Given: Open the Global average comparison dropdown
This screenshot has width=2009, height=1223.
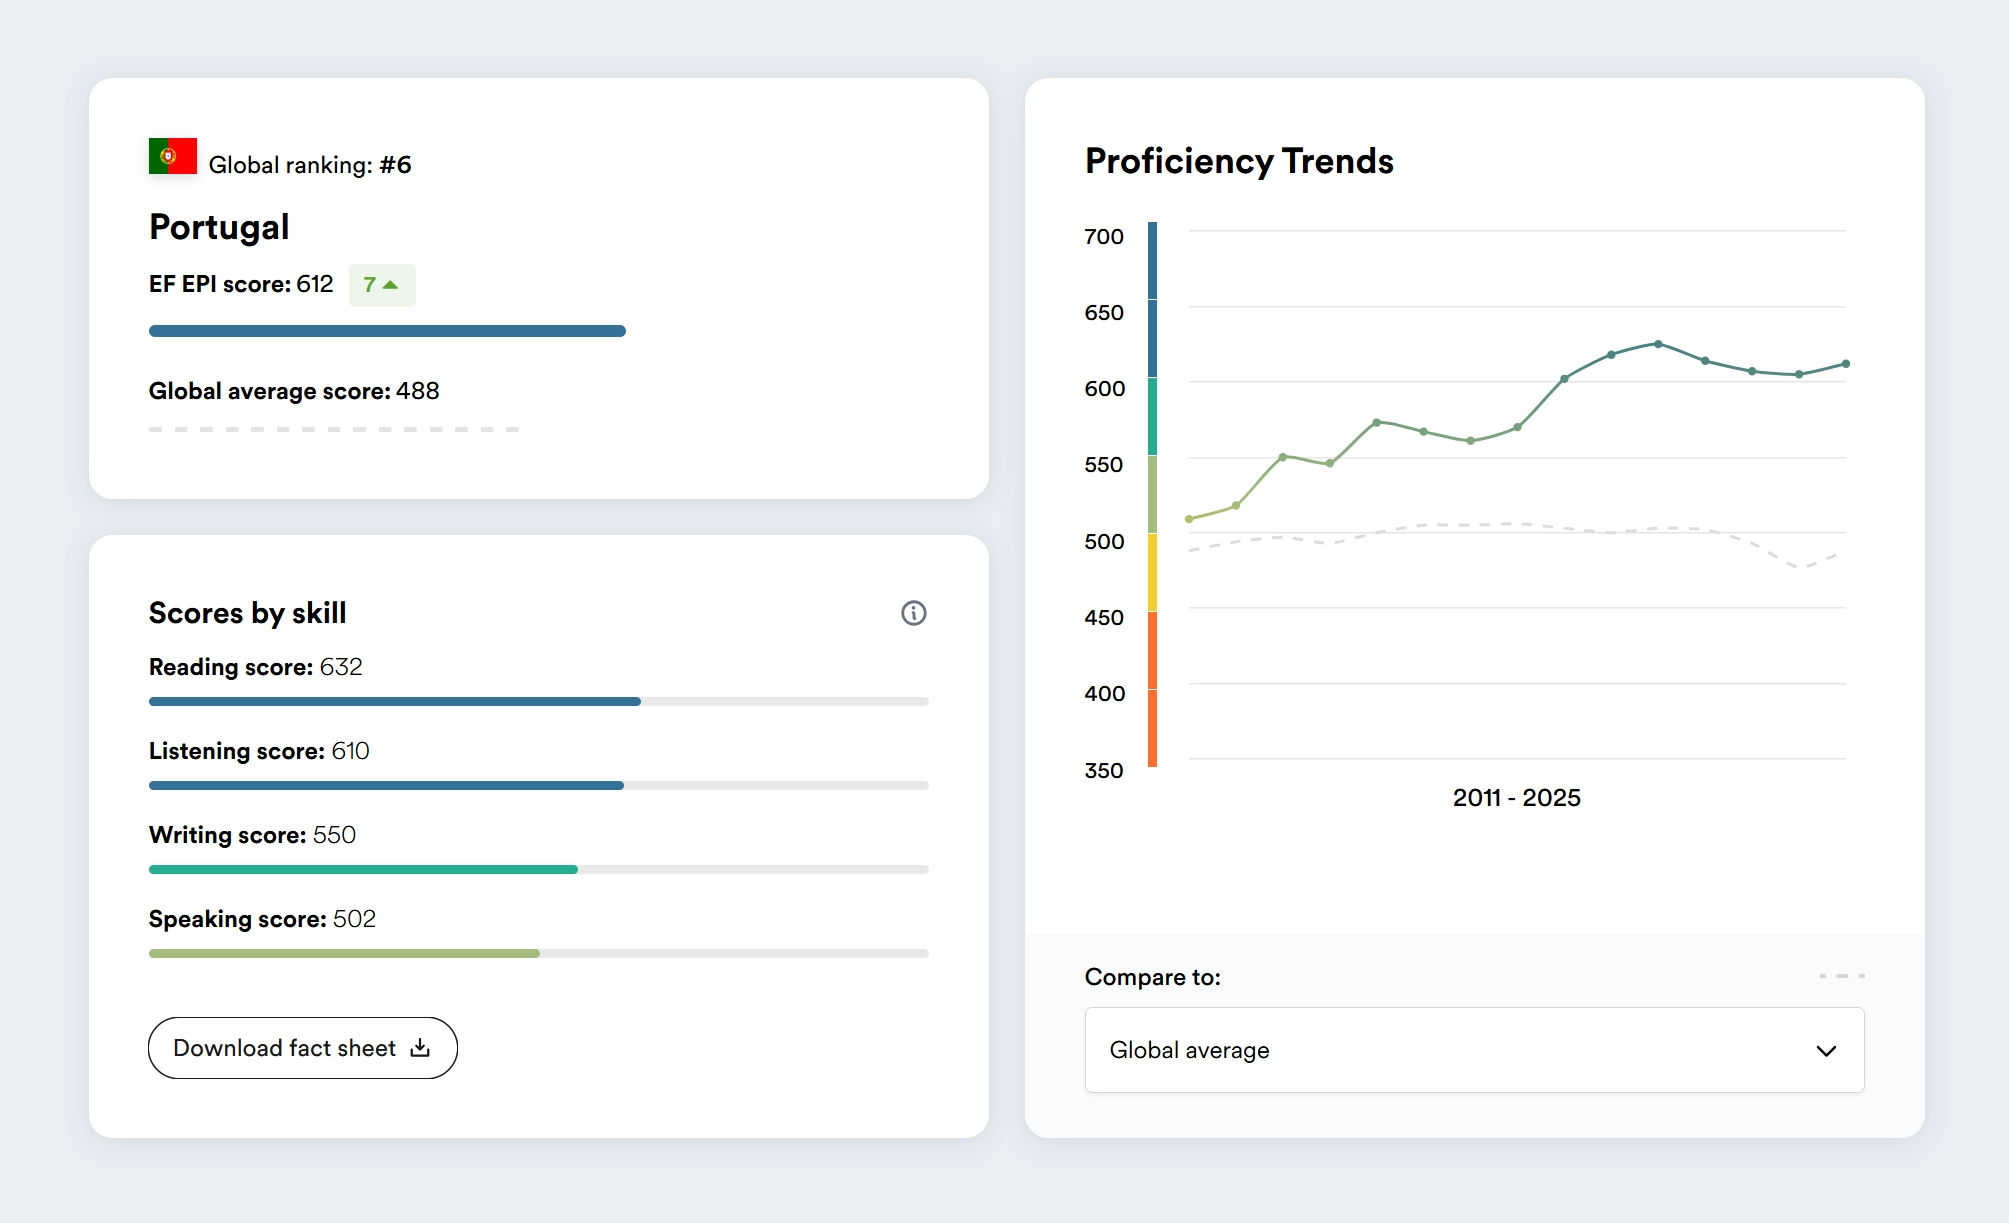Looking at the screenshot, I should tap(1473, 1050).
